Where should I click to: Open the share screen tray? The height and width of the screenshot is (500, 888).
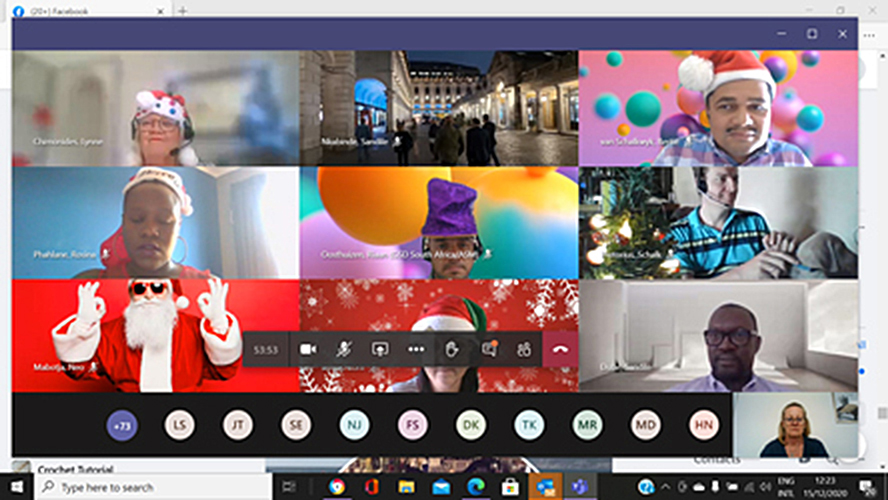380,349
